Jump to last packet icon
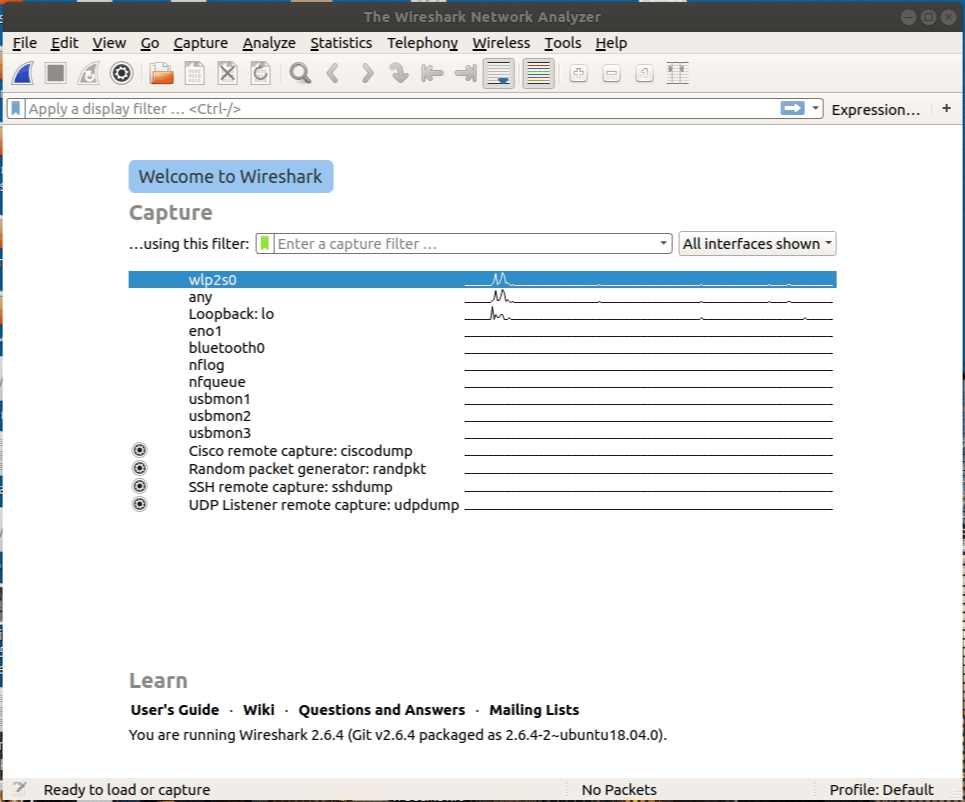The width and height of the screenshot is (965, 802). [465, 74]
